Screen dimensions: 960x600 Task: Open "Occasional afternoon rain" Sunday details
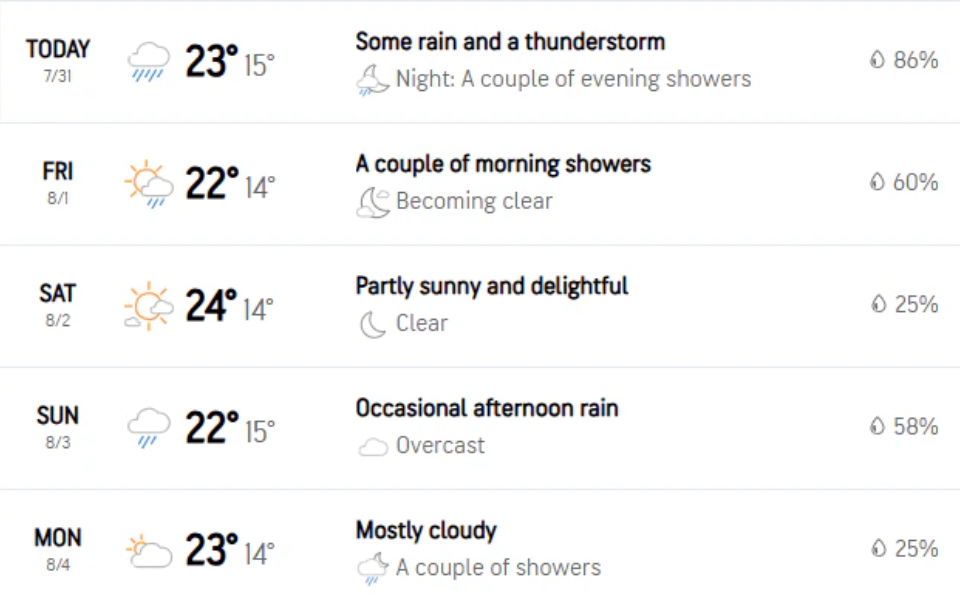point(487,408)
